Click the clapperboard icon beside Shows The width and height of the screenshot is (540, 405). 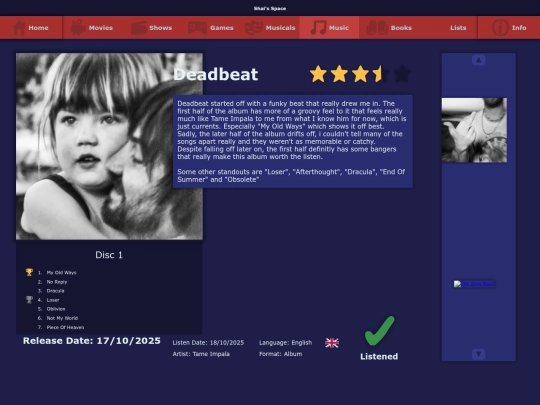(138, 28)
